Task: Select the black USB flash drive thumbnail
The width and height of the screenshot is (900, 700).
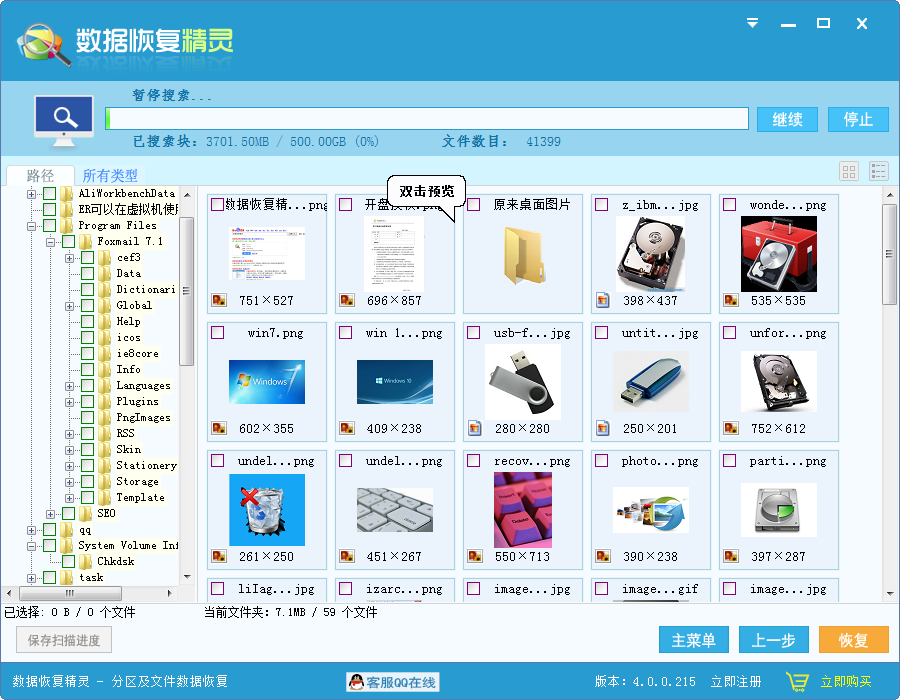Action: pos(522,382)
